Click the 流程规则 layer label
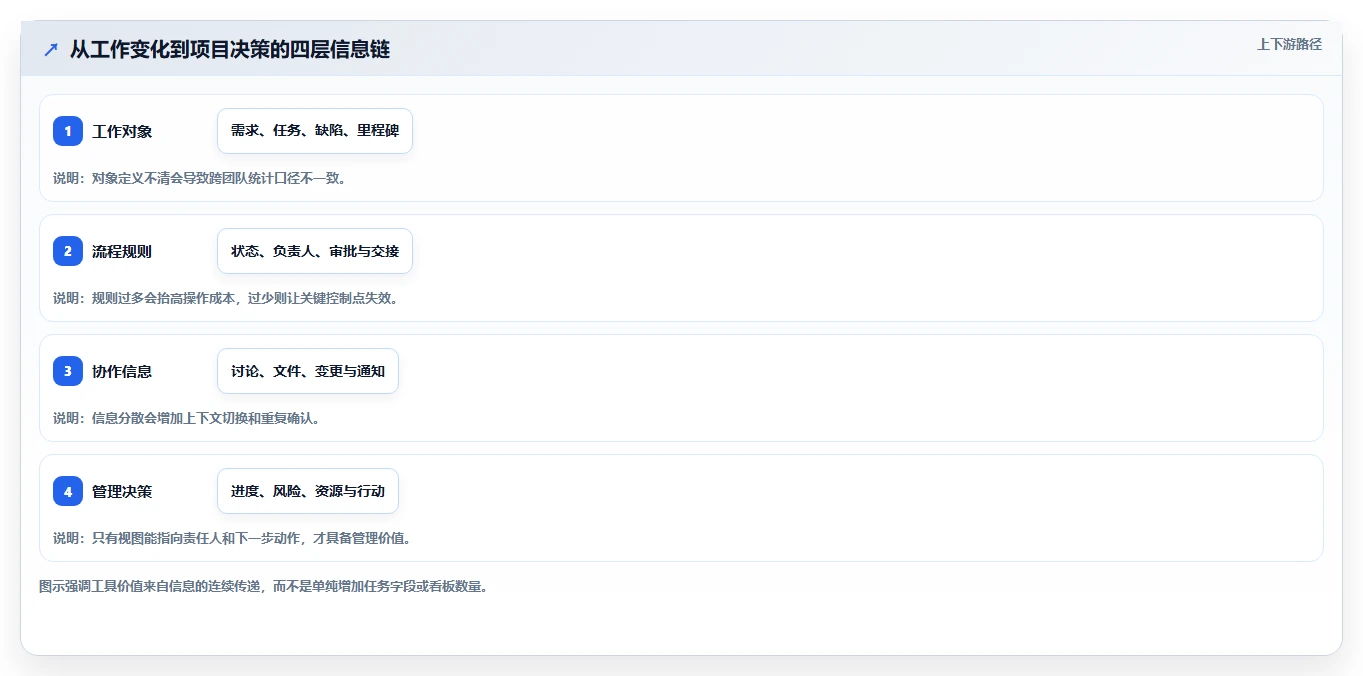The width and height of the screenshot is (1363, 676). [x=122, y=251]
